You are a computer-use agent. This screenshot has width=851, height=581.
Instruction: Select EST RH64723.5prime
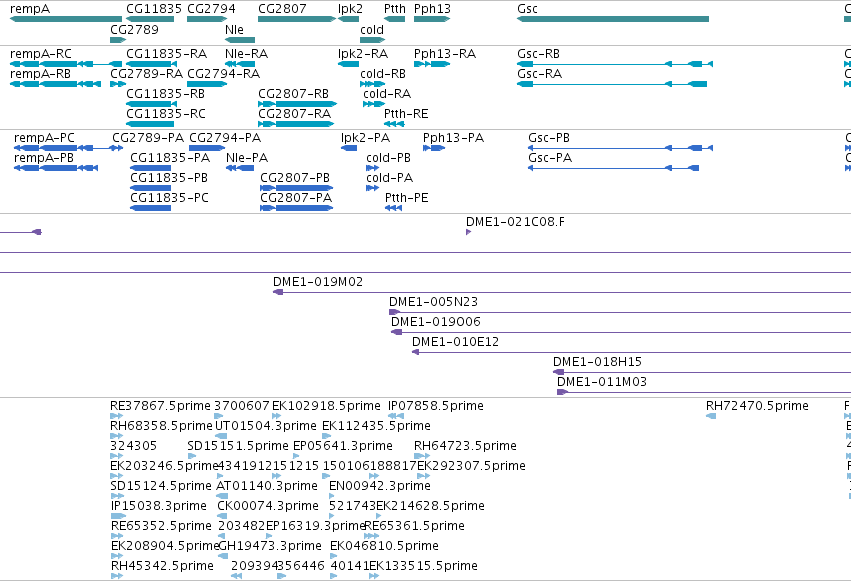click(x=422, y=456)
